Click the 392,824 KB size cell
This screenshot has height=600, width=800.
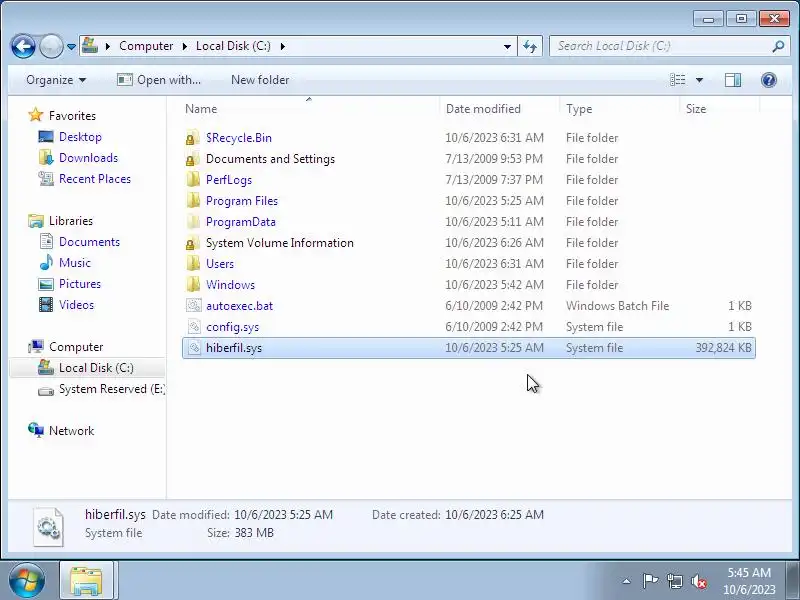point(723,348)
